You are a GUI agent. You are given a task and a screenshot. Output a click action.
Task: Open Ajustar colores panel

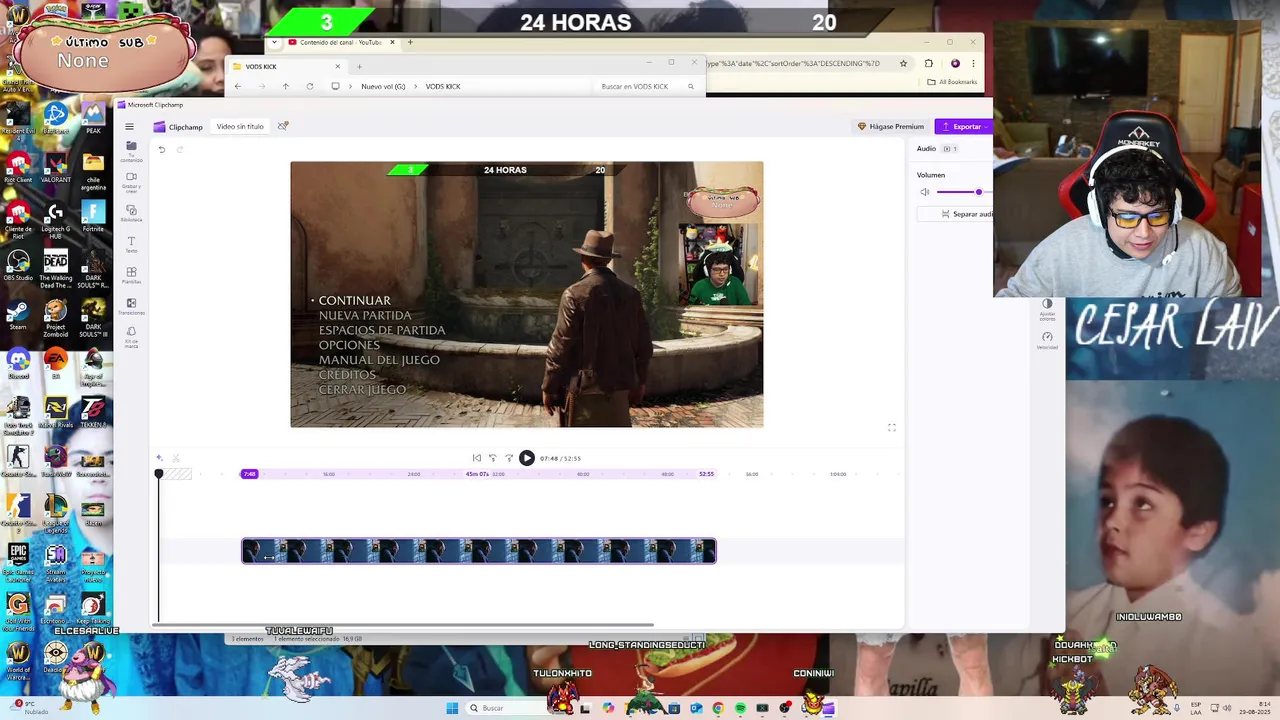1047,307
